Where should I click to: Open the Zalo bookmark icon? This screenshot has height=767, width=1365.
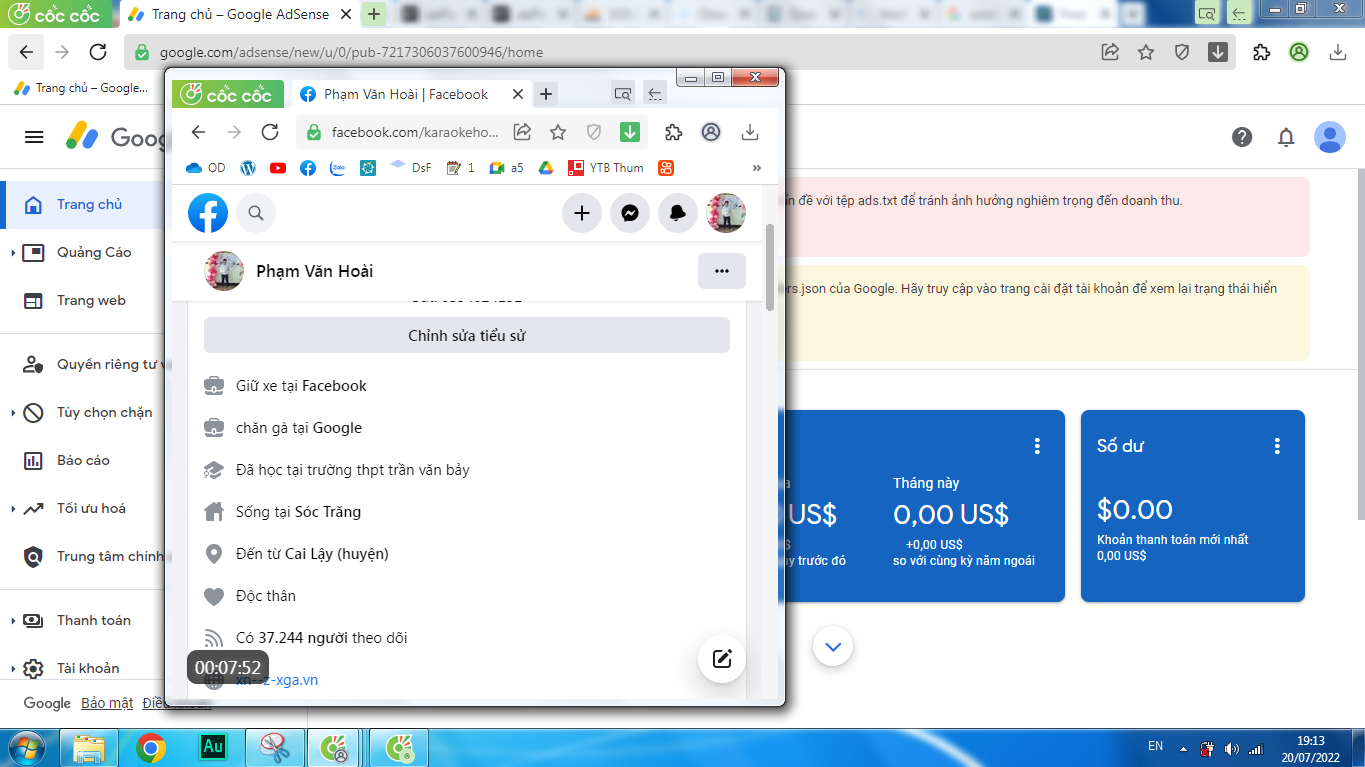point(338,168)
